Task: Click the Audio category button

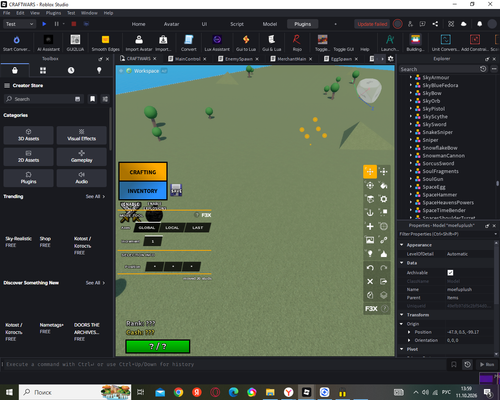Action: point(82,178)
